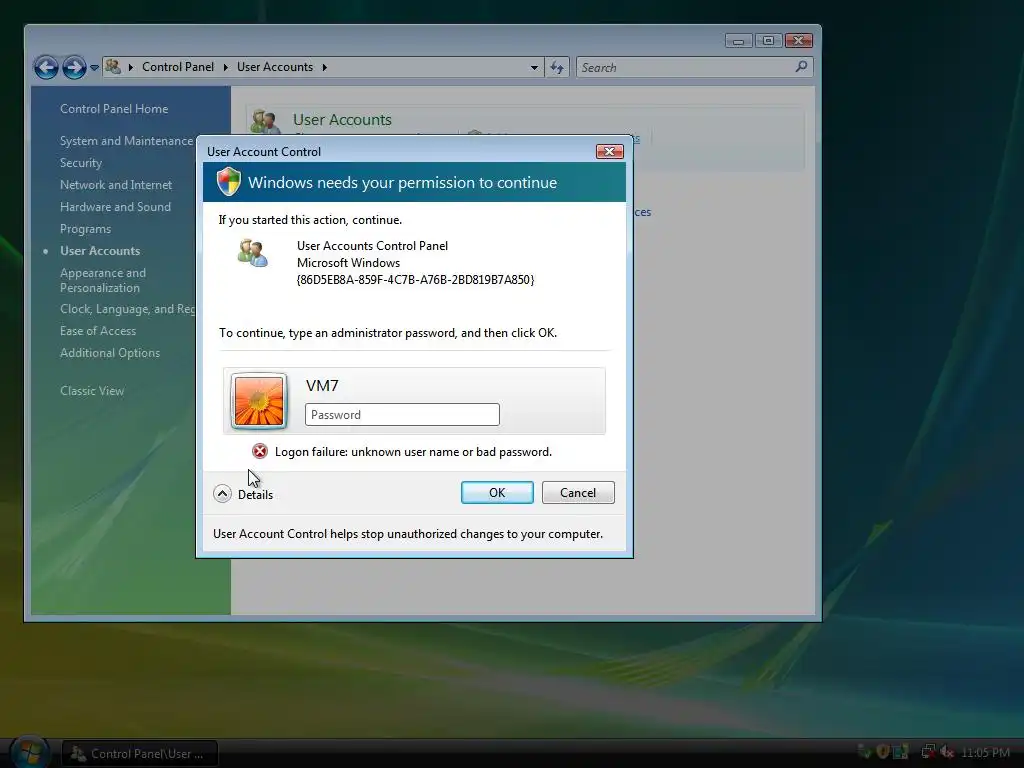Click the Details label in UAC dialog
Image resolution: width=1024 pixels, height=768 pixels.
point(255,494)
